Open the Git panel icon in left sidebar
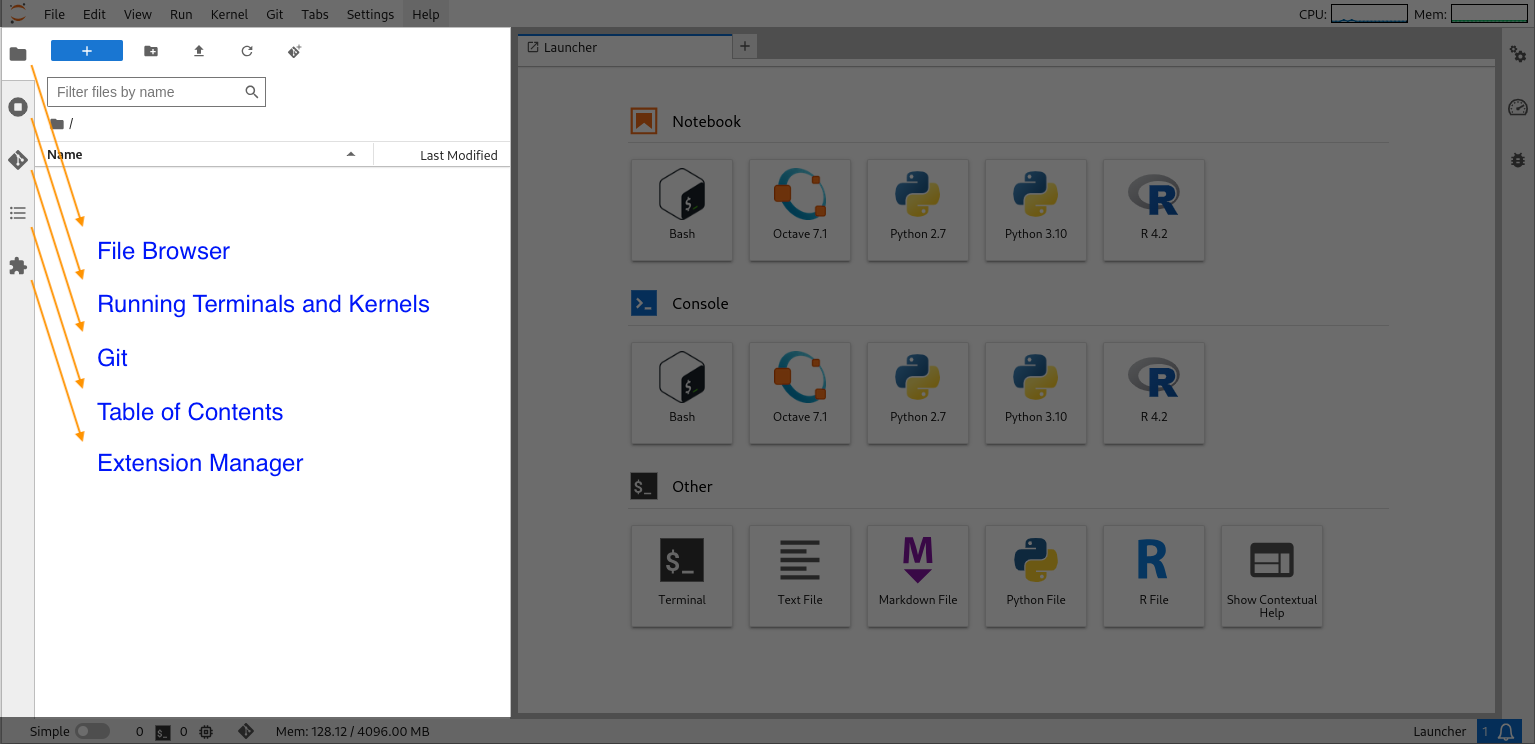Viewport: 1535px width, 744px height. [x=18, y=160]
